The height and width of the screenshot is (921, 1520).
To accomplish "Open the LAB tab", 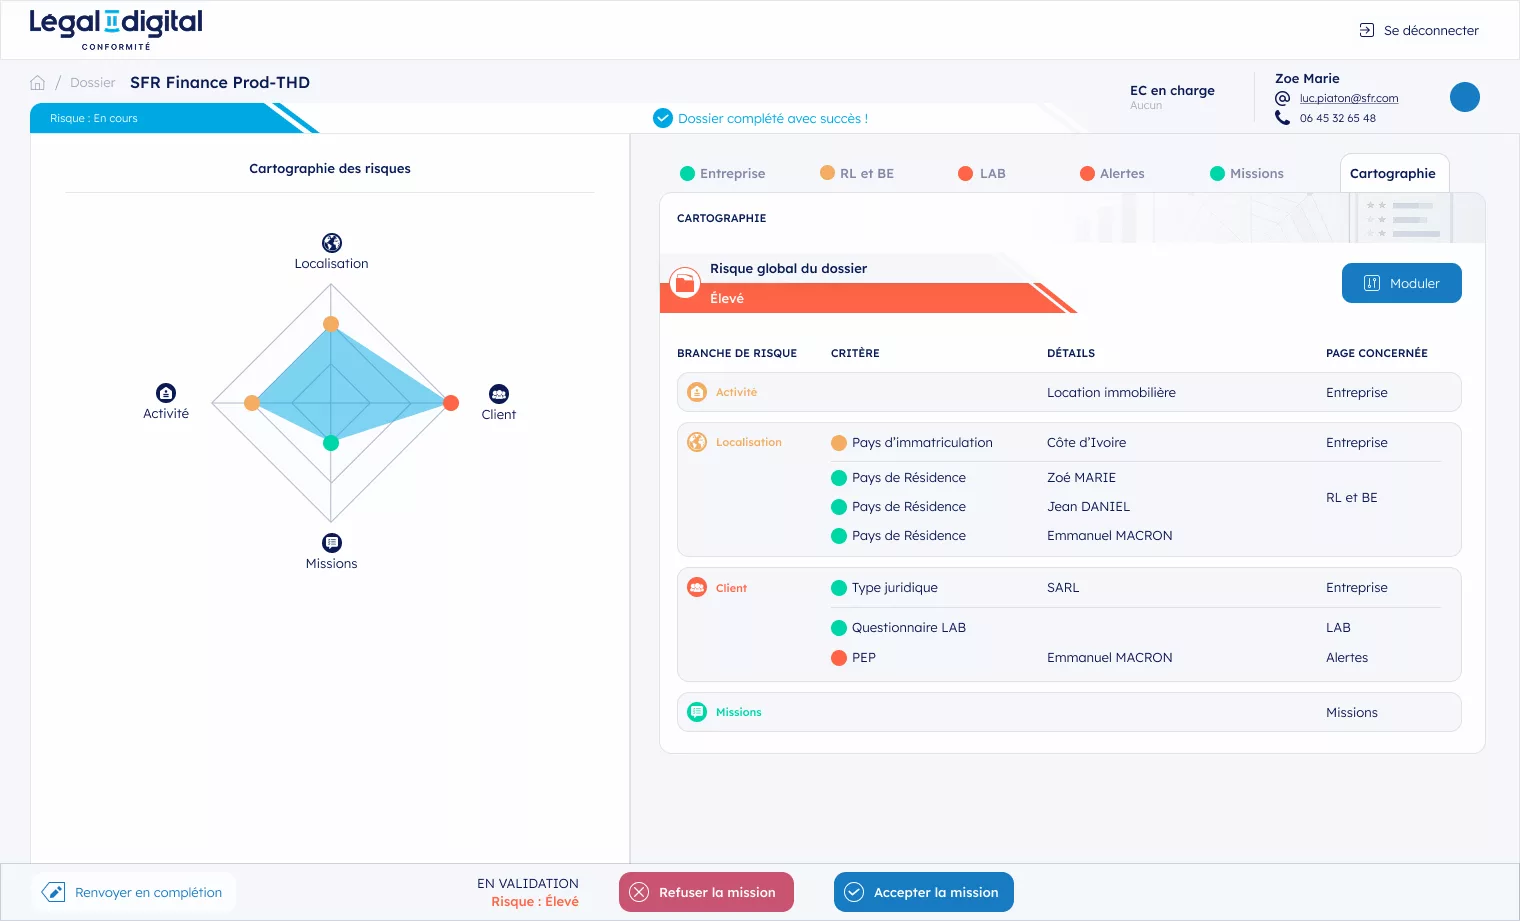I will click(982, 173).
